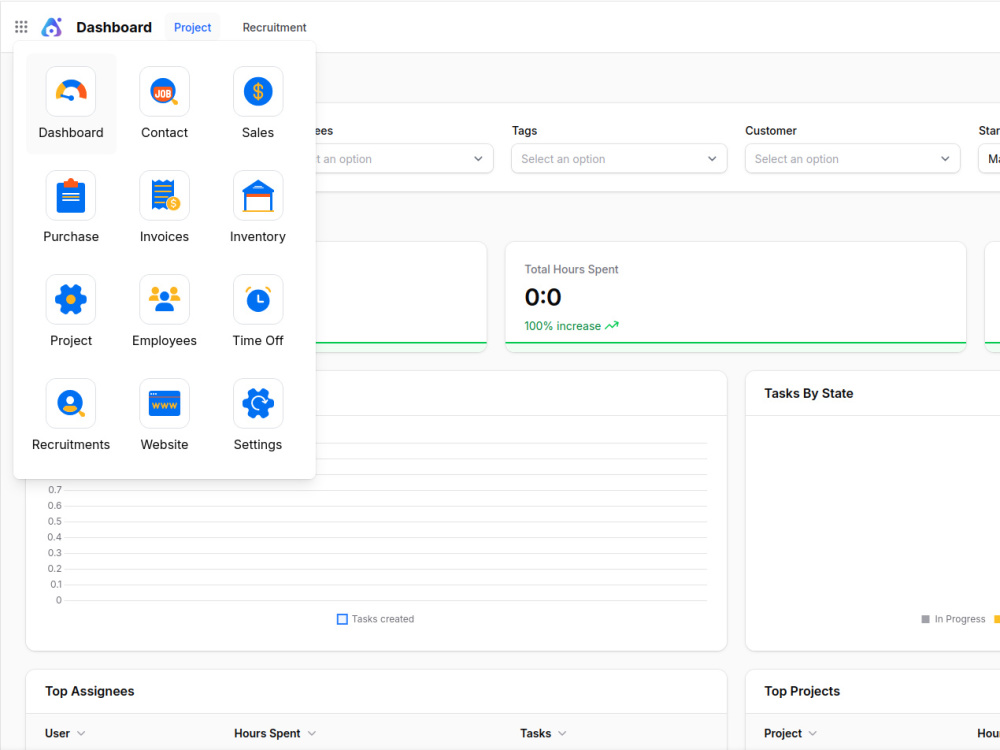This screenshot has height=750, width=1000.
Task: Open the Settings app icon
Action: [258, 403]
